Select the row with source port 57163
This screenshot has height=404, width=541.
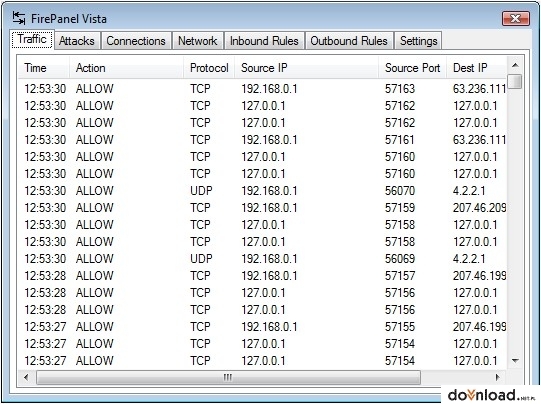pyautogui.click(x=263, y=89)
